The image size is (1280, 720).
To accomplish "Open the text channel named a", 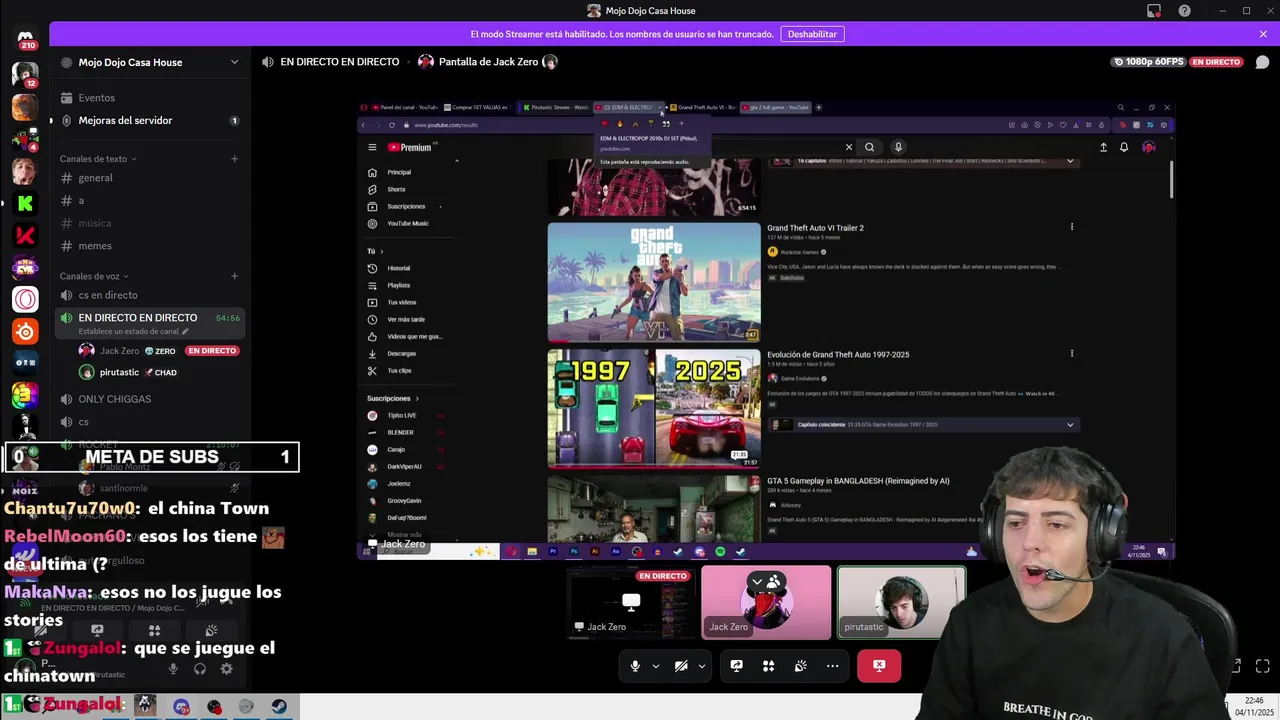I will tap(150, 201).
